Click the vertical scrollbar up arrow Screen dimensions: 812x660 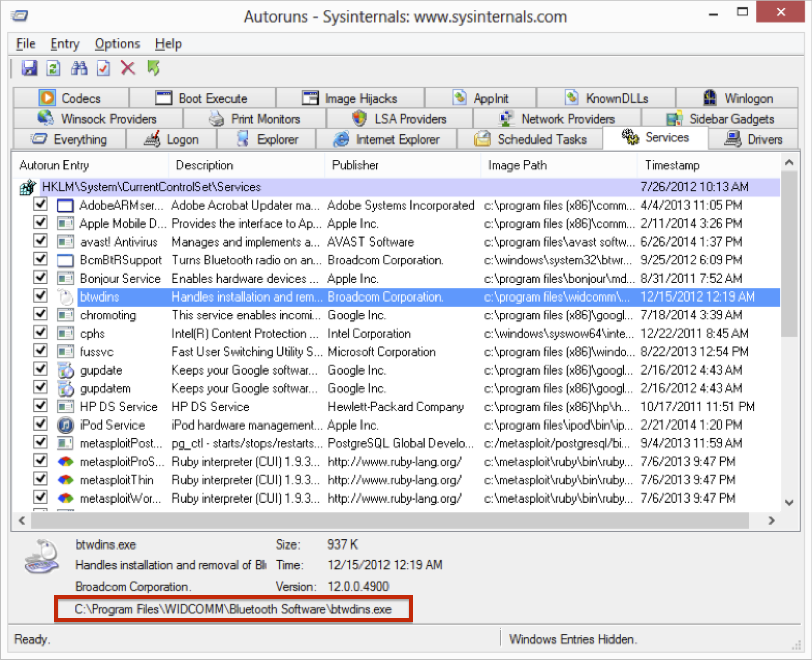click(x=789, y=163)
